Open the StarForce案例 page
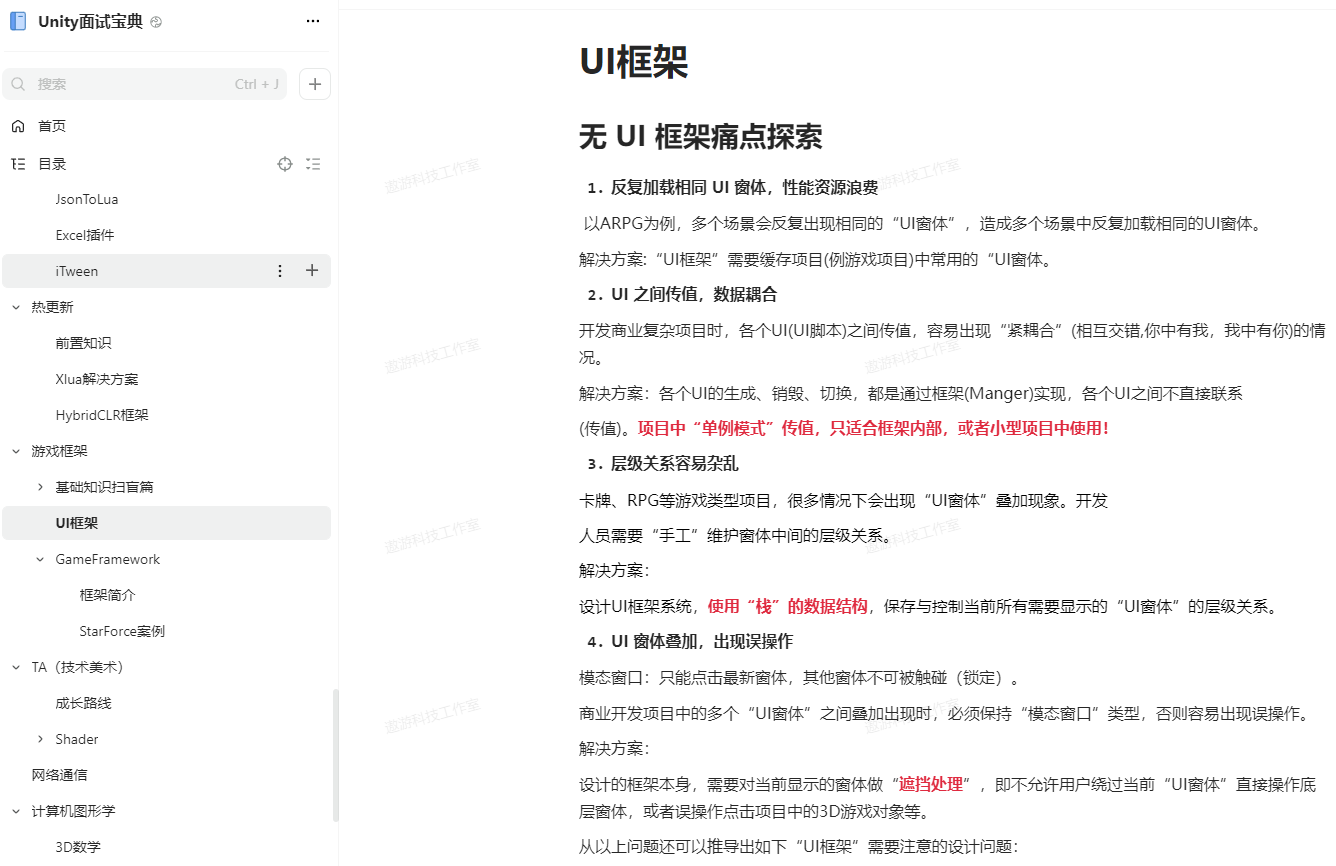The width and height of the screenshot is (1336, 866). (x=122, y=631)
